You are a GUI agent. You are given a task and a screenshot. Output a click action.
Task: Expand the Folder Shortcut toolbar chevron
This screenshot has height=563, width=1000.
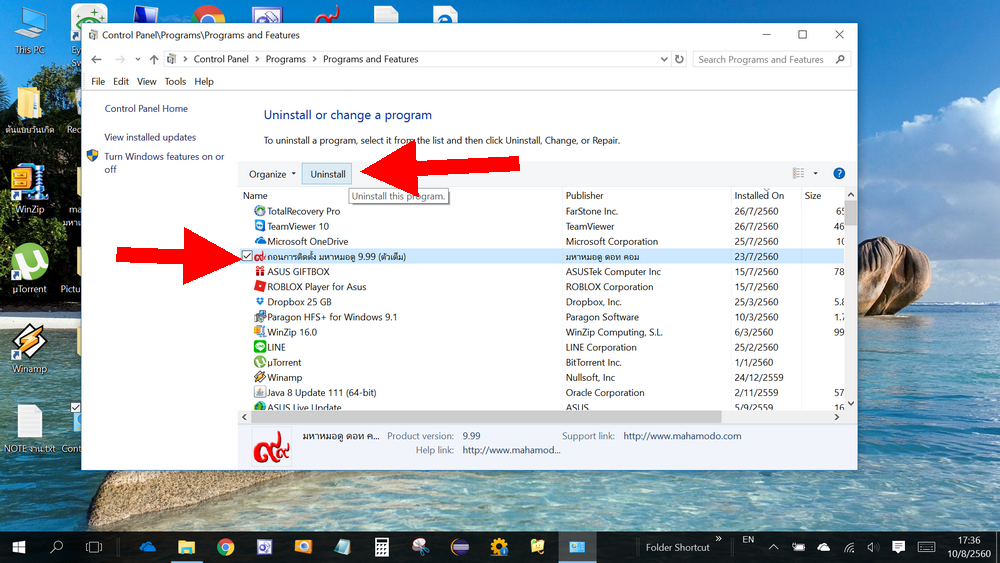[x=719, y=539]
